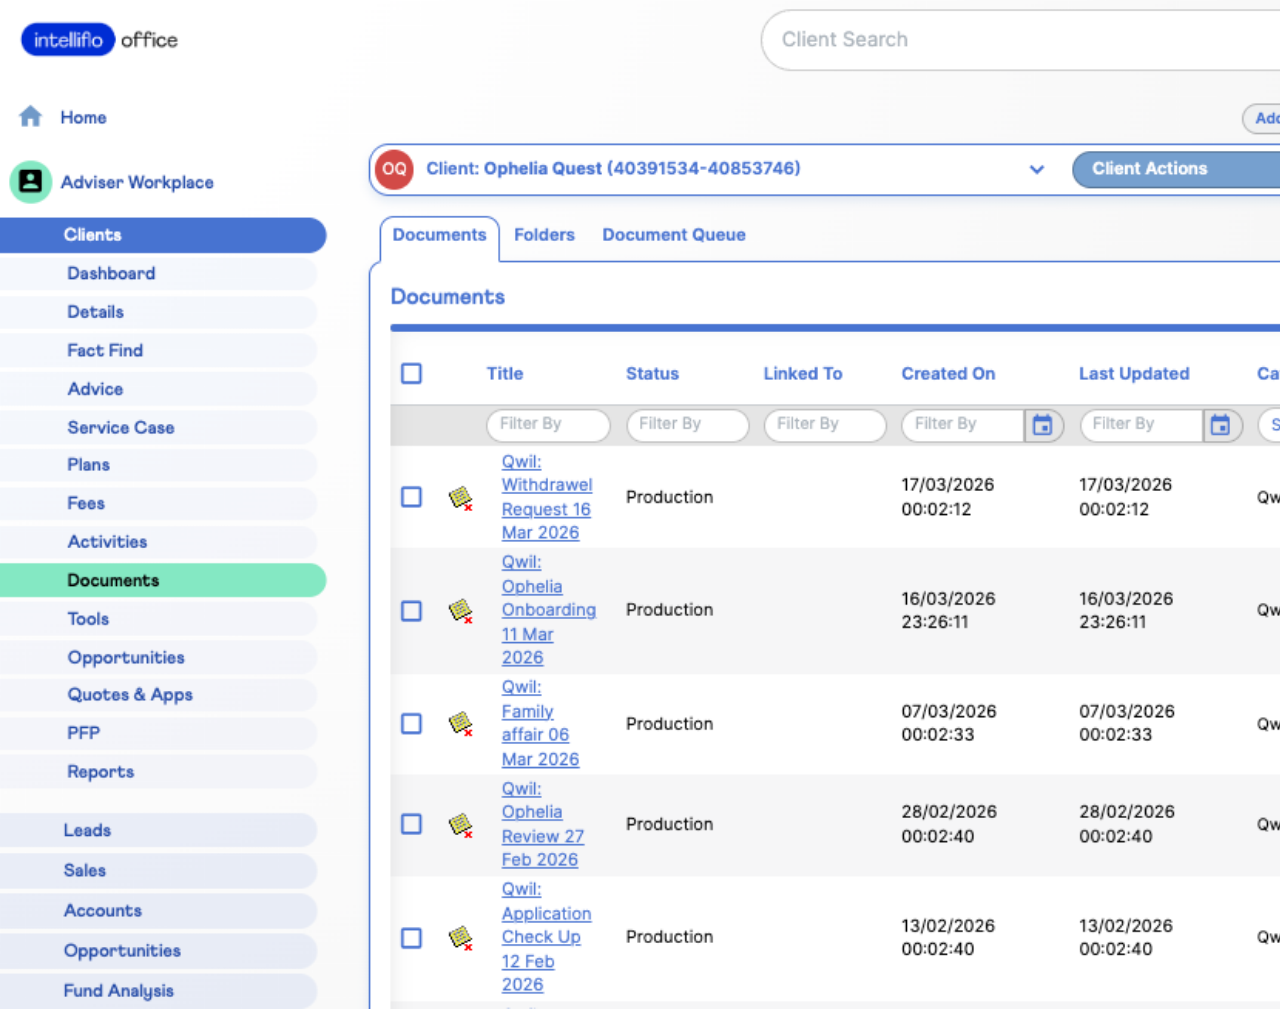Viewport: 1280px width, 1009px height.
Task: Open the Document Queue tab
Action: click(x=673, y=235)
